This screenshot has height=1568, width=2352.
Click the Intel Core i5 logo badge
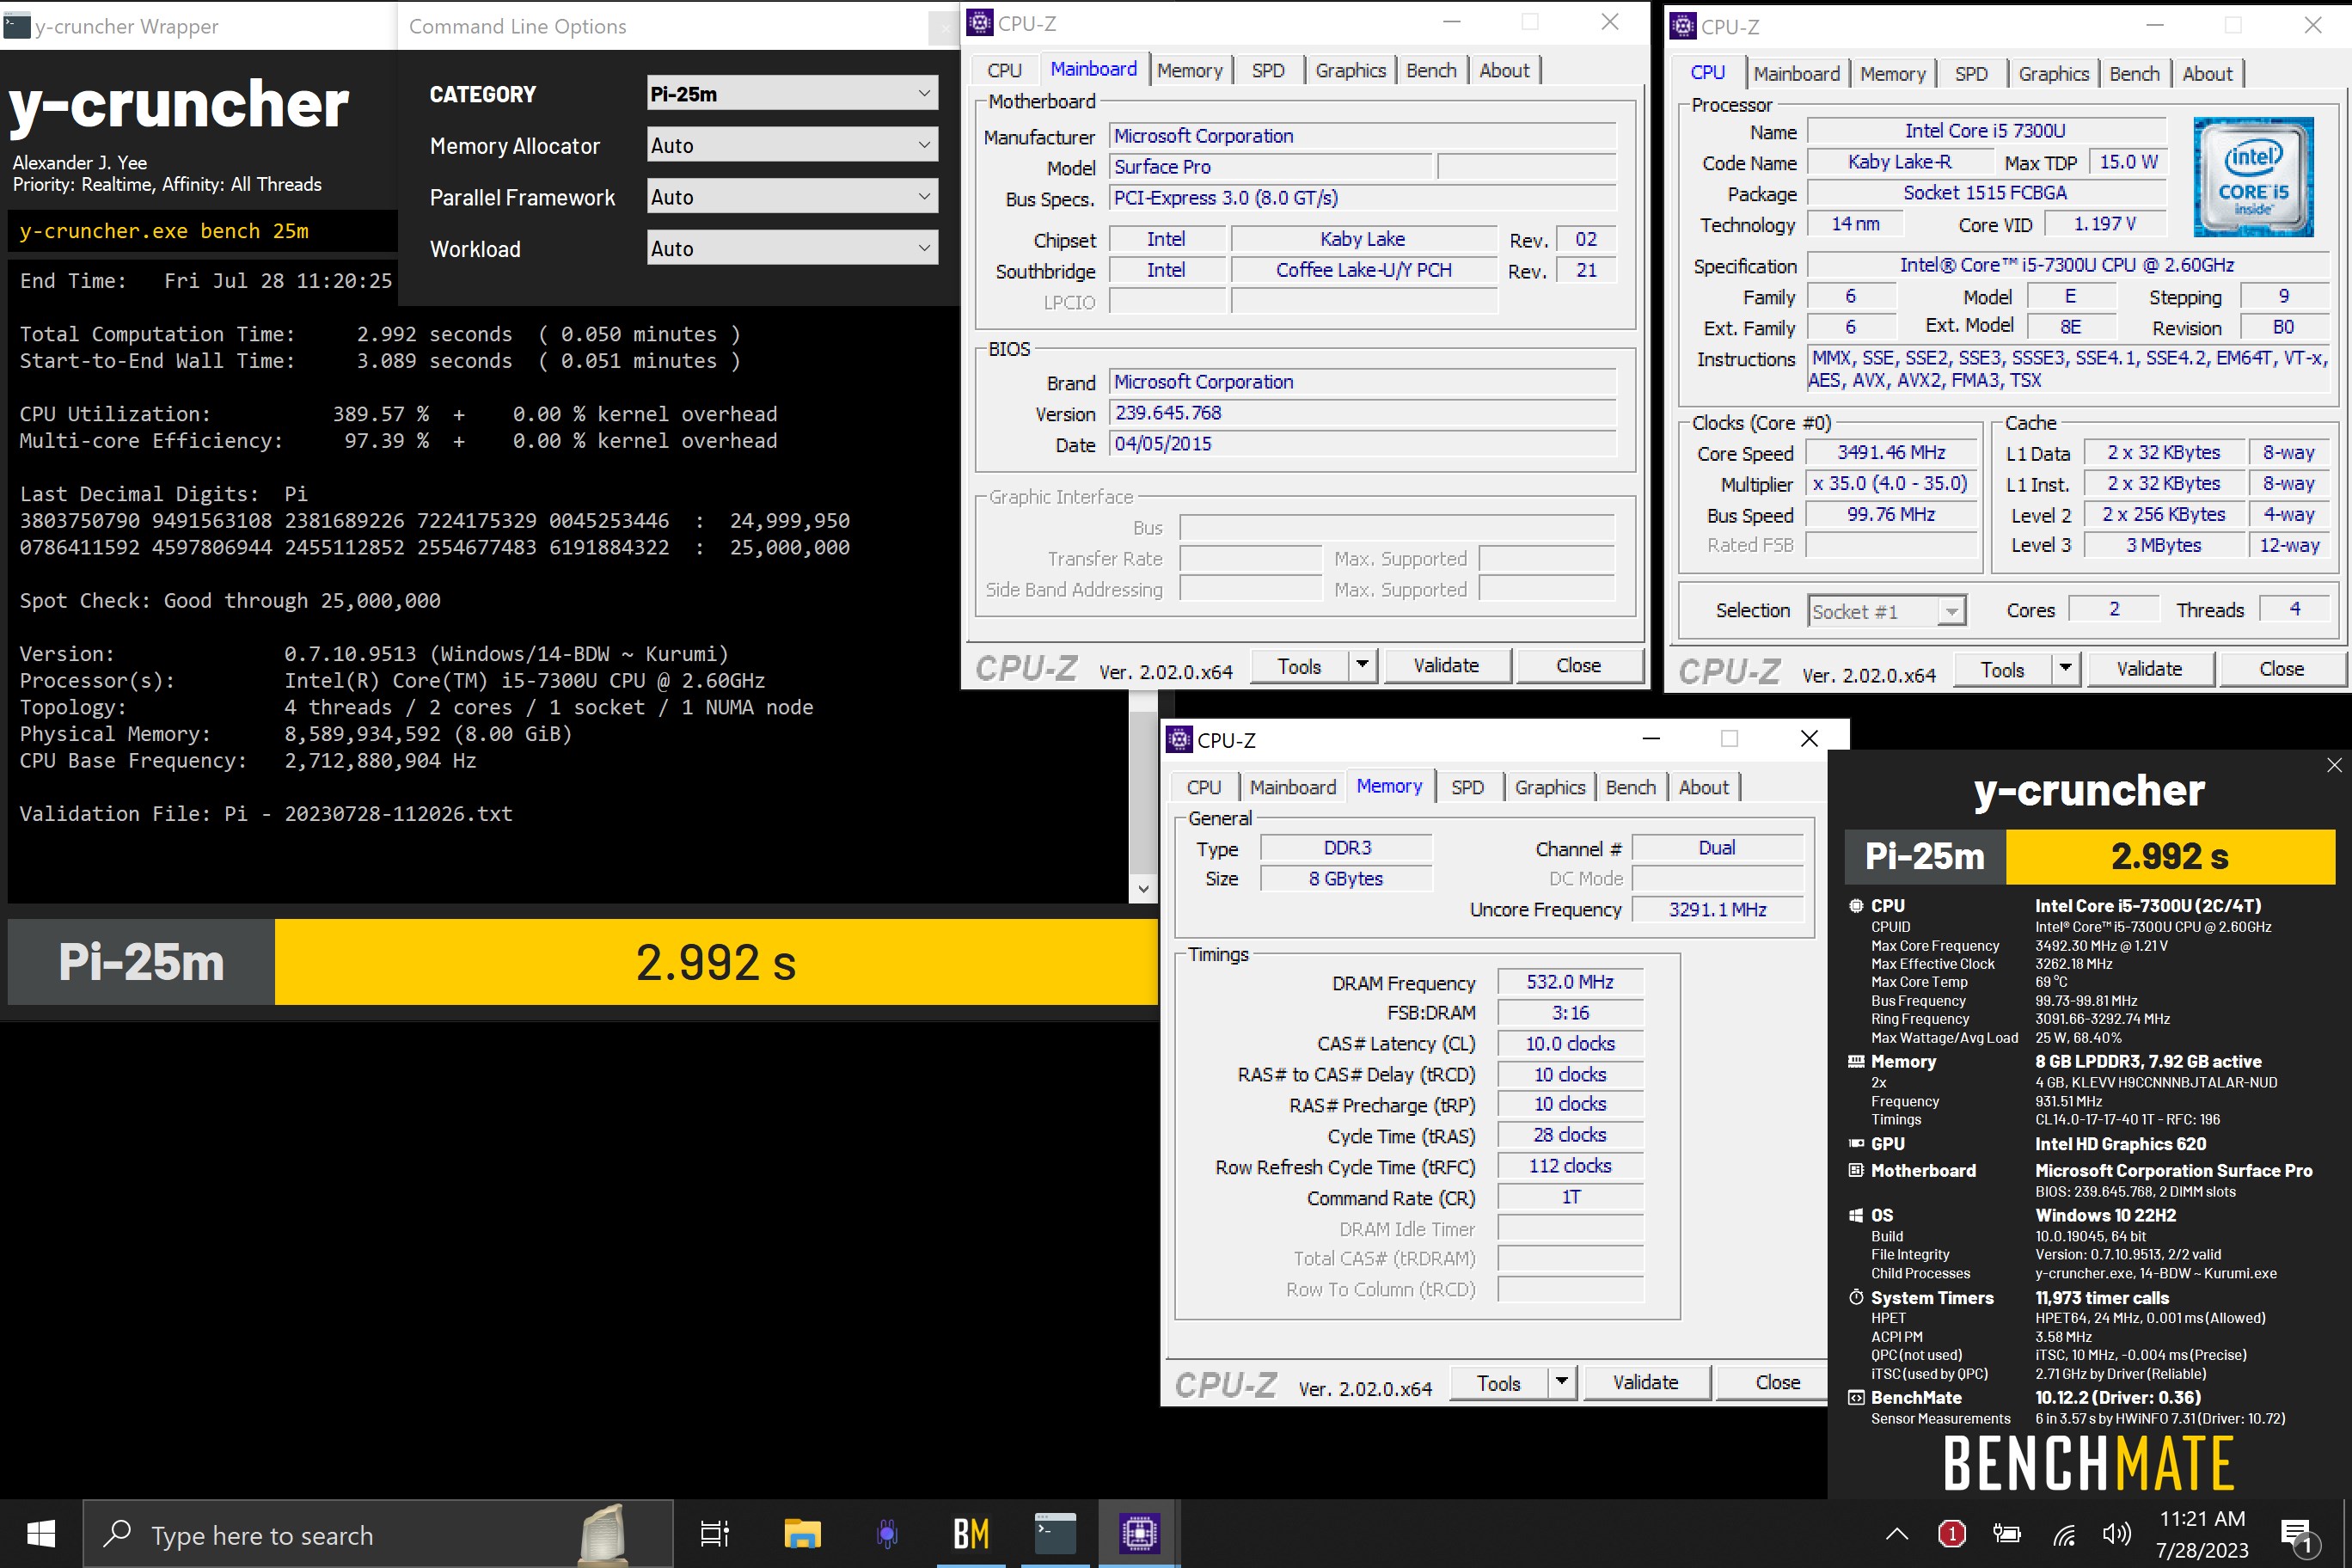pos(2253,177)
